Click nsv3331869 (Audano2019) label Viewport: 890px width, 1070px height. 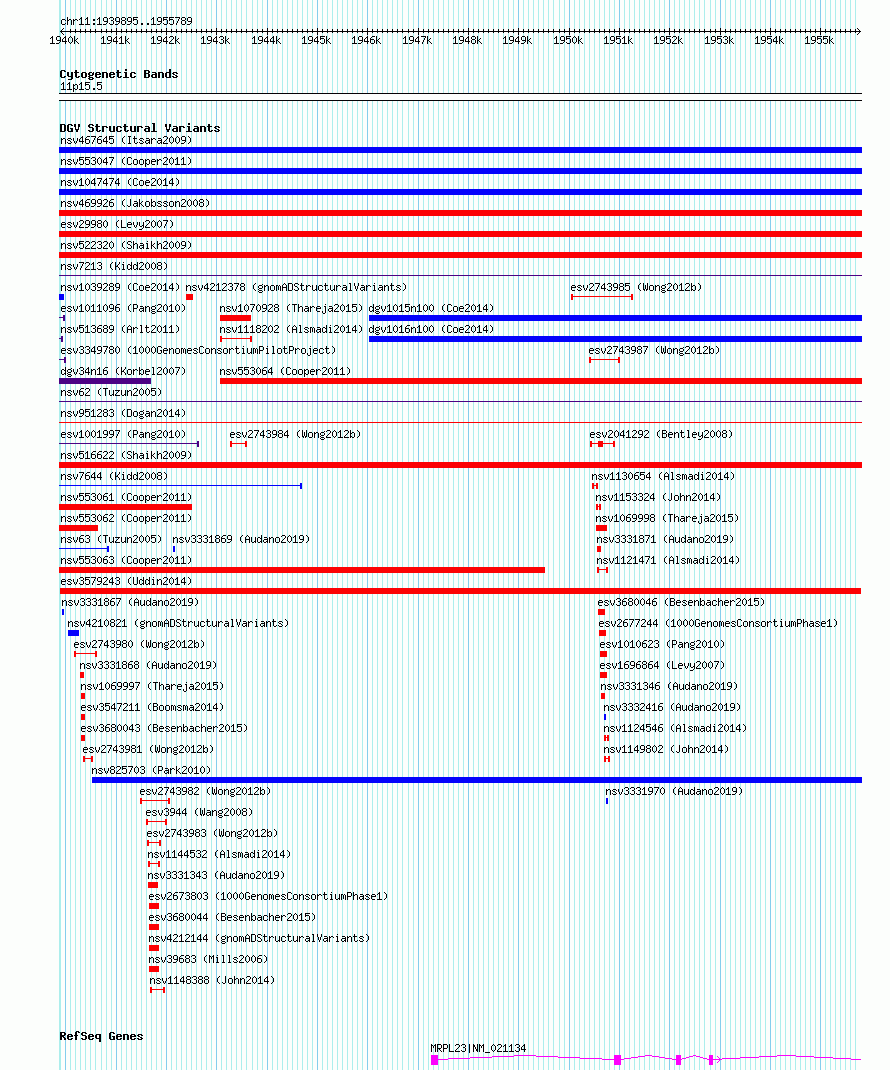pos(241,539)
